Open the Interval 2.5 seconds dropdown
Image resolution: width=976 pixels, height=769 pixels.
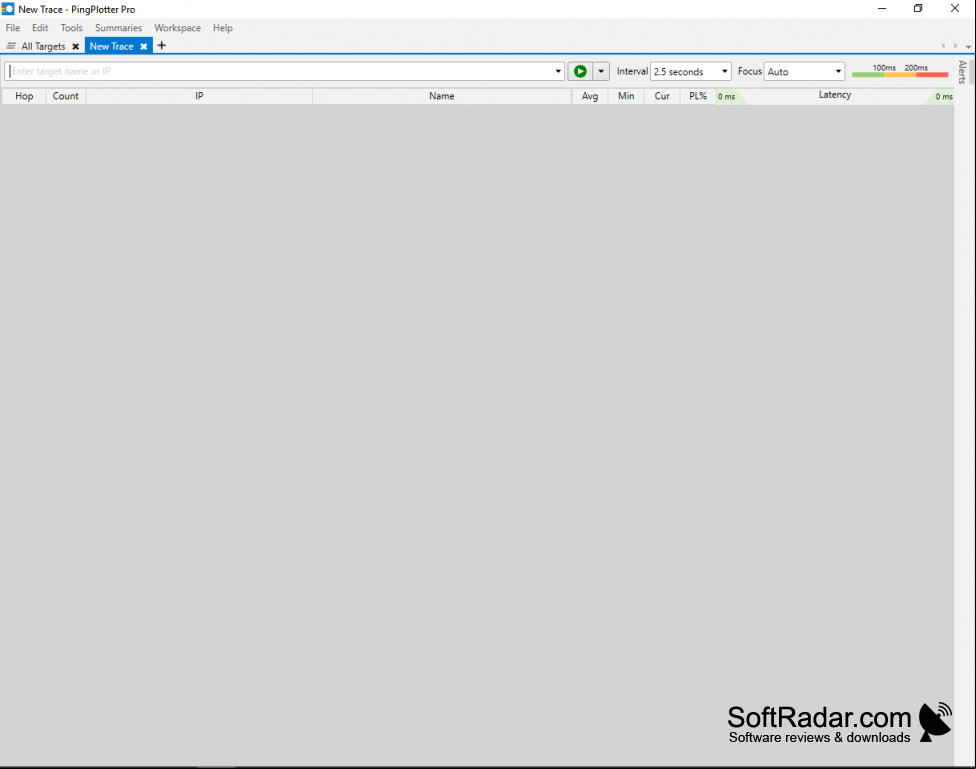tap(690, 72)
